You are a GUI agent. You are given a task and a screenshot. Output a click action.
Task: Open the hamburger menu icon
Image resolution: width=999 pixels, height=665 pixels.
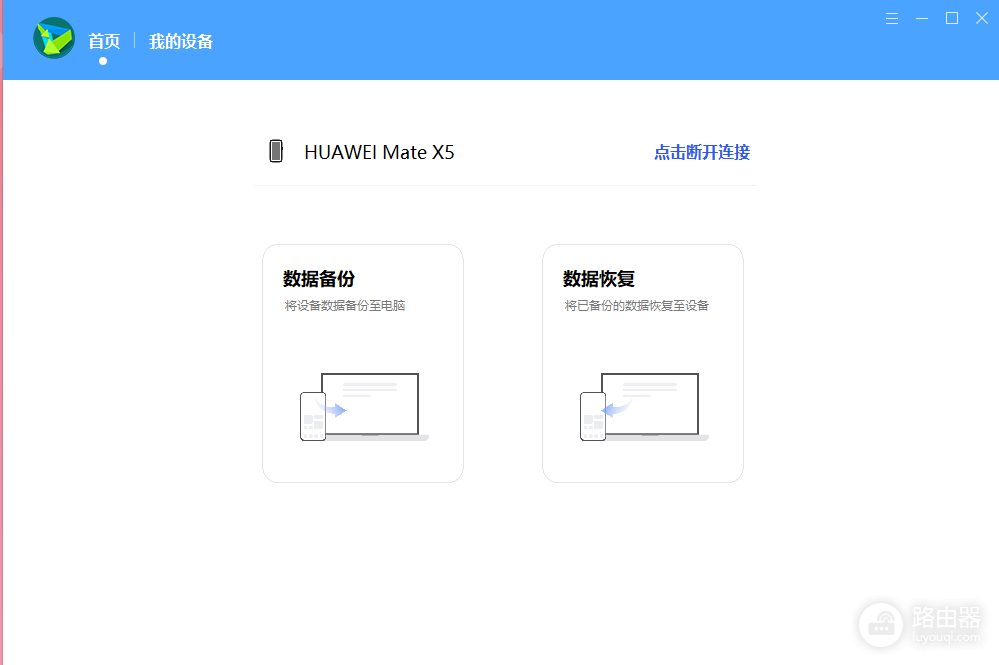click(x=892, y=18)
